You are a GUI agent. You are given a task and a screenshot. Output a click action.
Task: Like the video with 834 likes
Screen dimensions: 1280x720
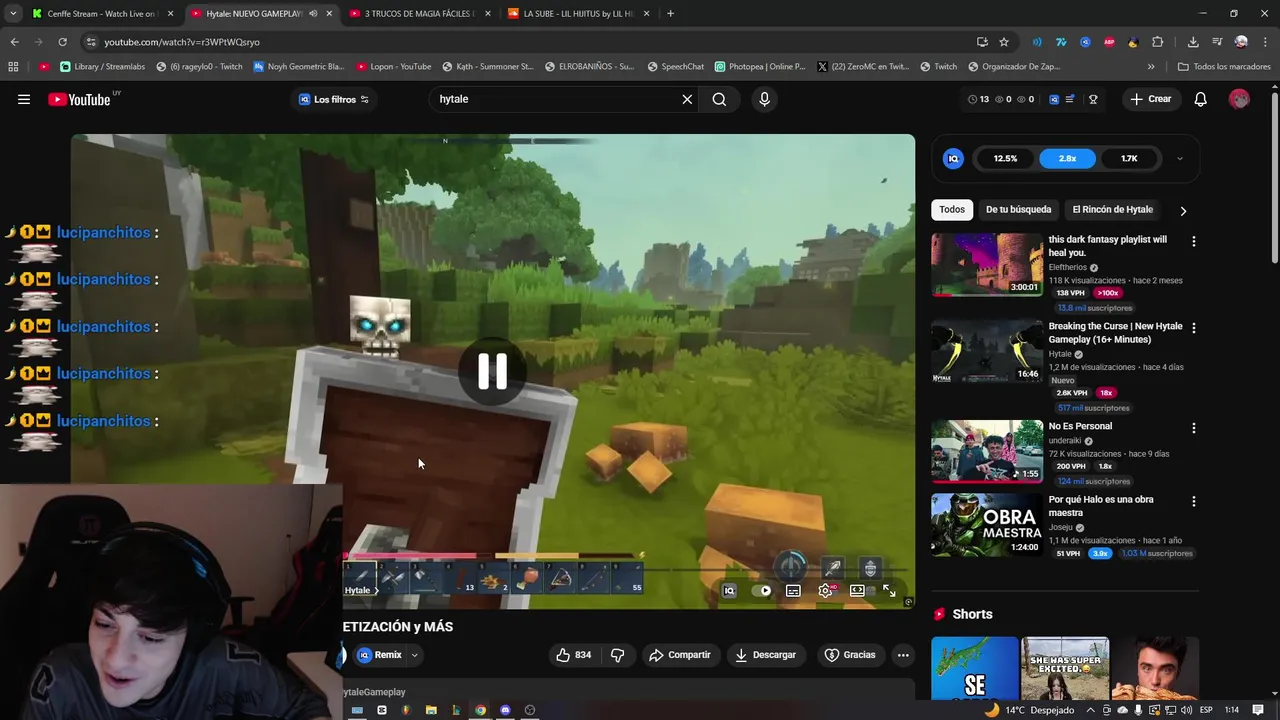pyautogui.click(x=574, y=655)
